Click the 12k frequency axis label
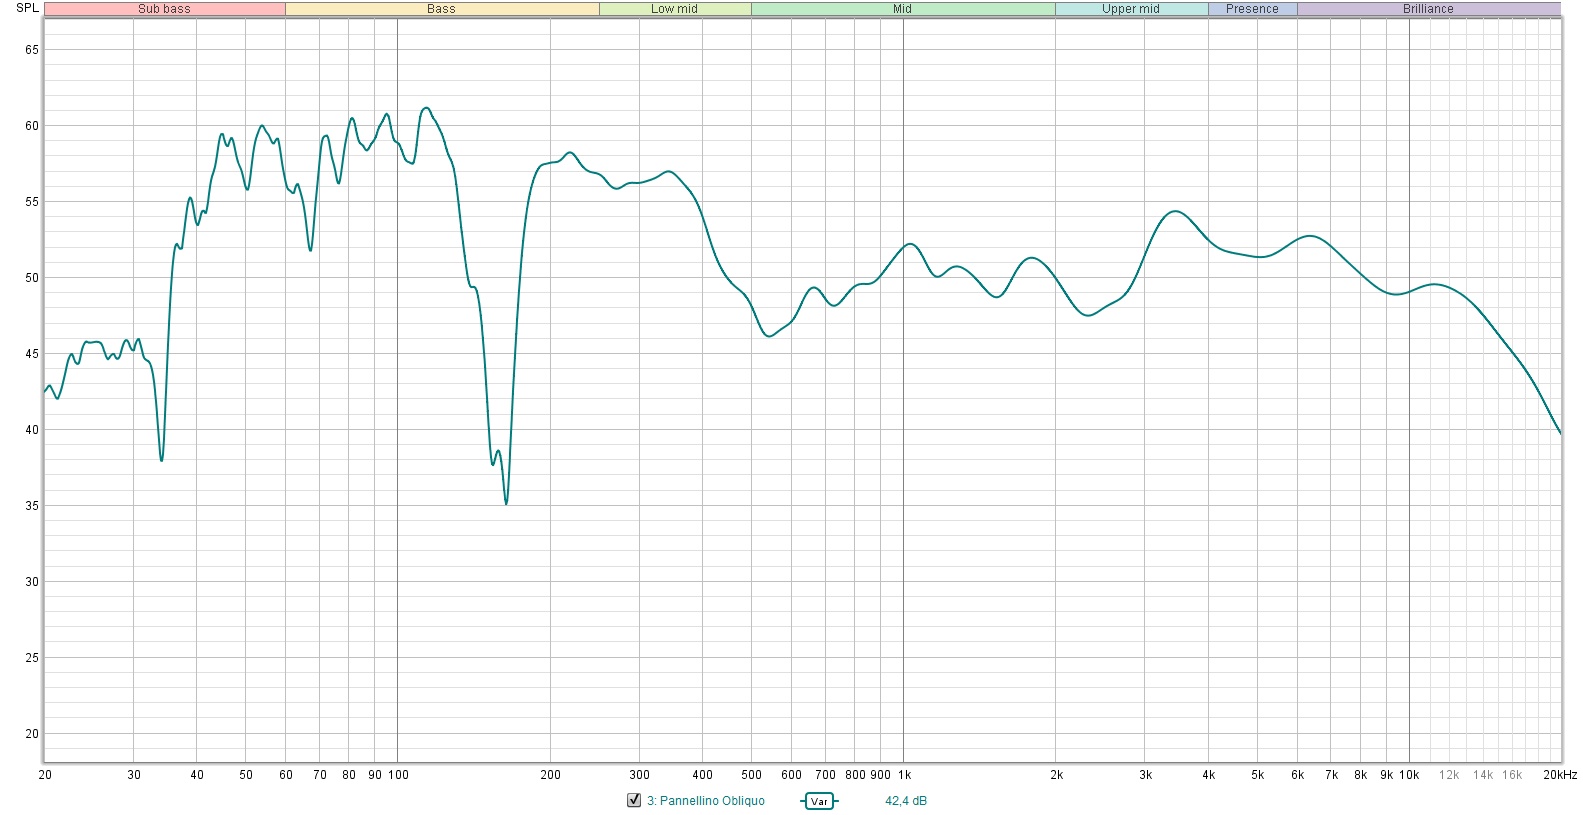The image size is (1583, 815). coord(1449,775)
